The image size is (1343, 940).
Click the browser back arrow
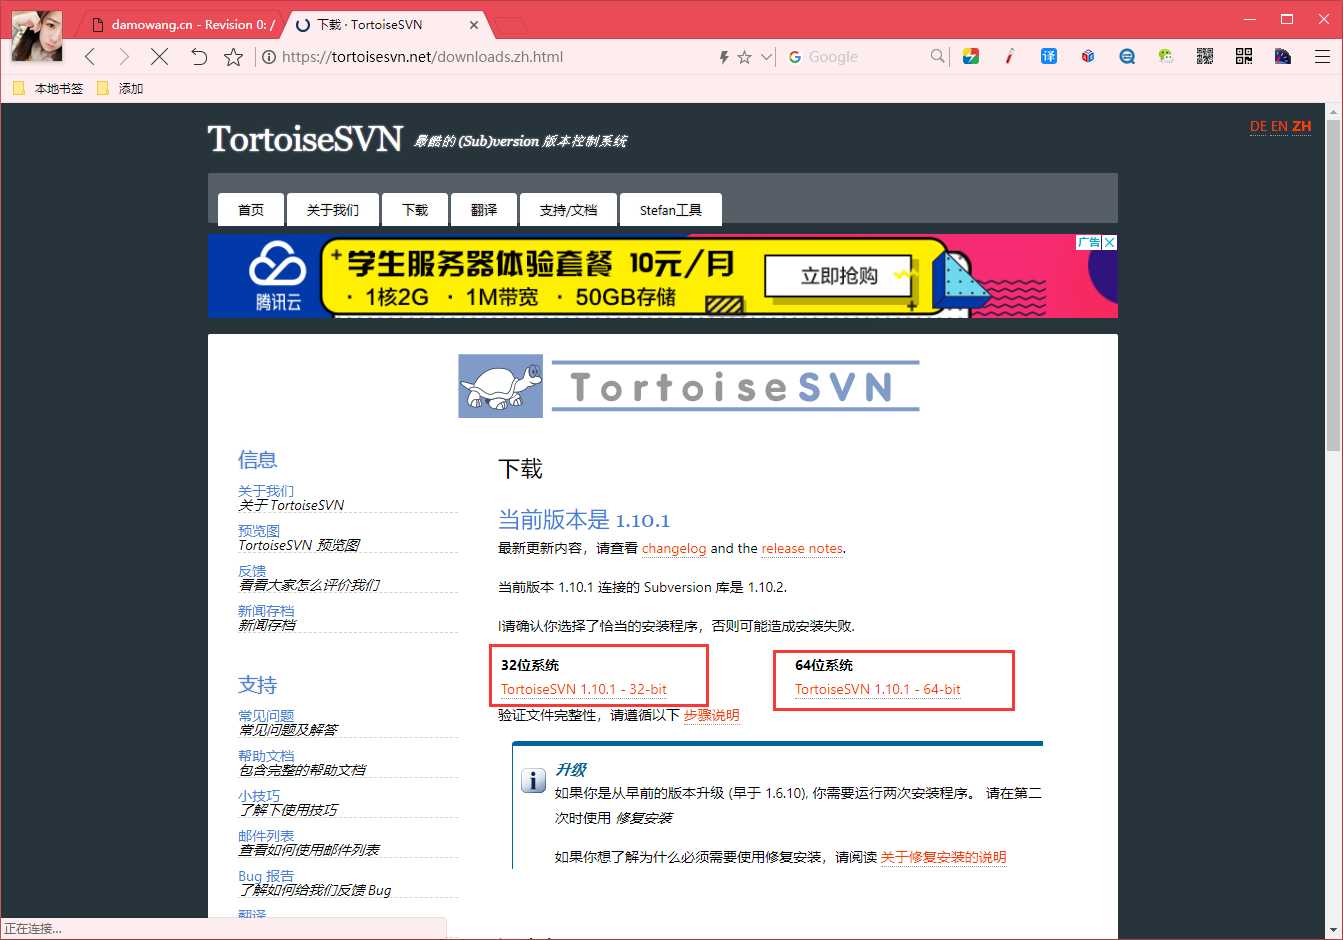coord(90,57)
